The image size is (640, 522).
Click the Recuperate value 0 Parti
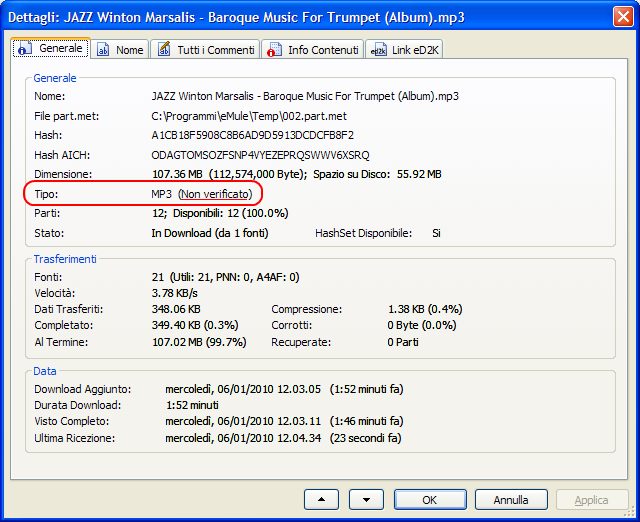(403, 342)
